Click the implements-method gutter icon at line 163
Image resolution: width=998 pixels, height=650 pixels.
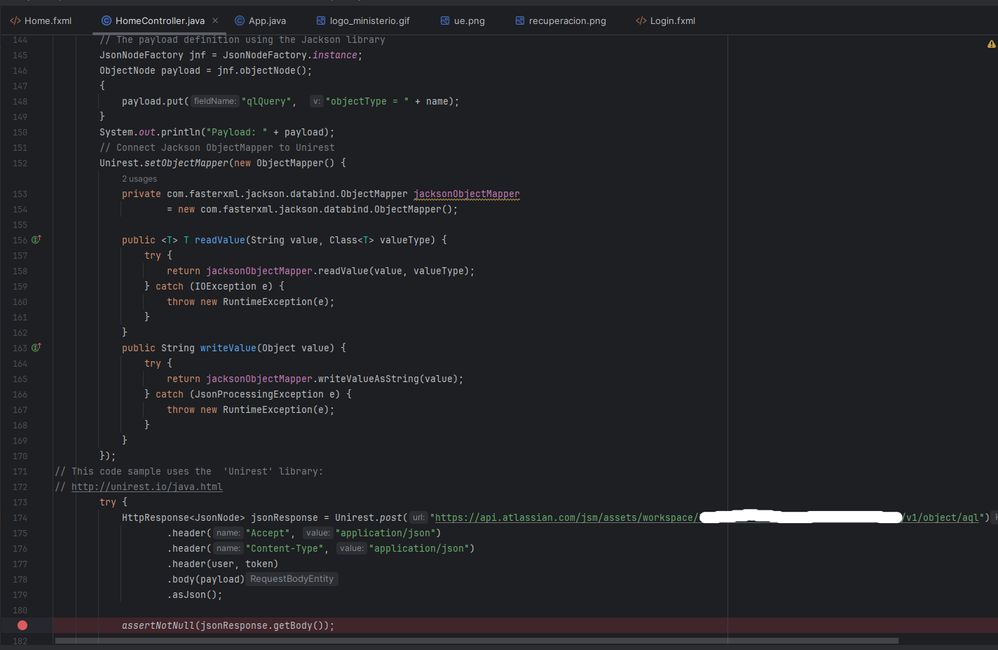[36, 348]
